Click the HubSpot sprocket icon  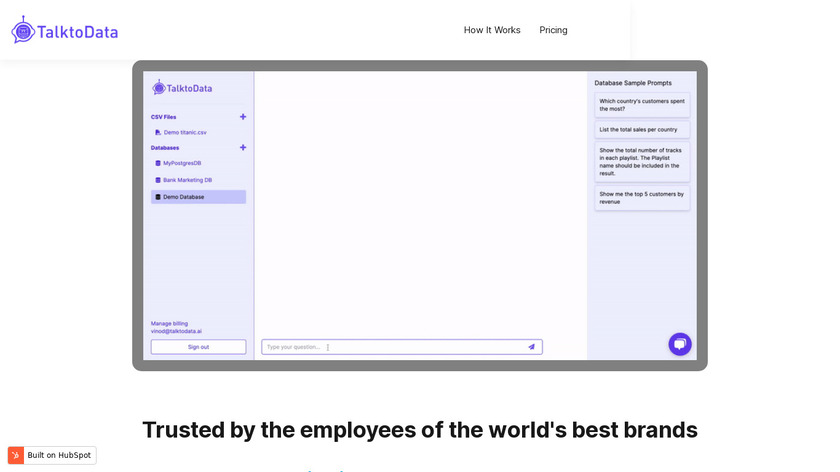pos(16,455)
